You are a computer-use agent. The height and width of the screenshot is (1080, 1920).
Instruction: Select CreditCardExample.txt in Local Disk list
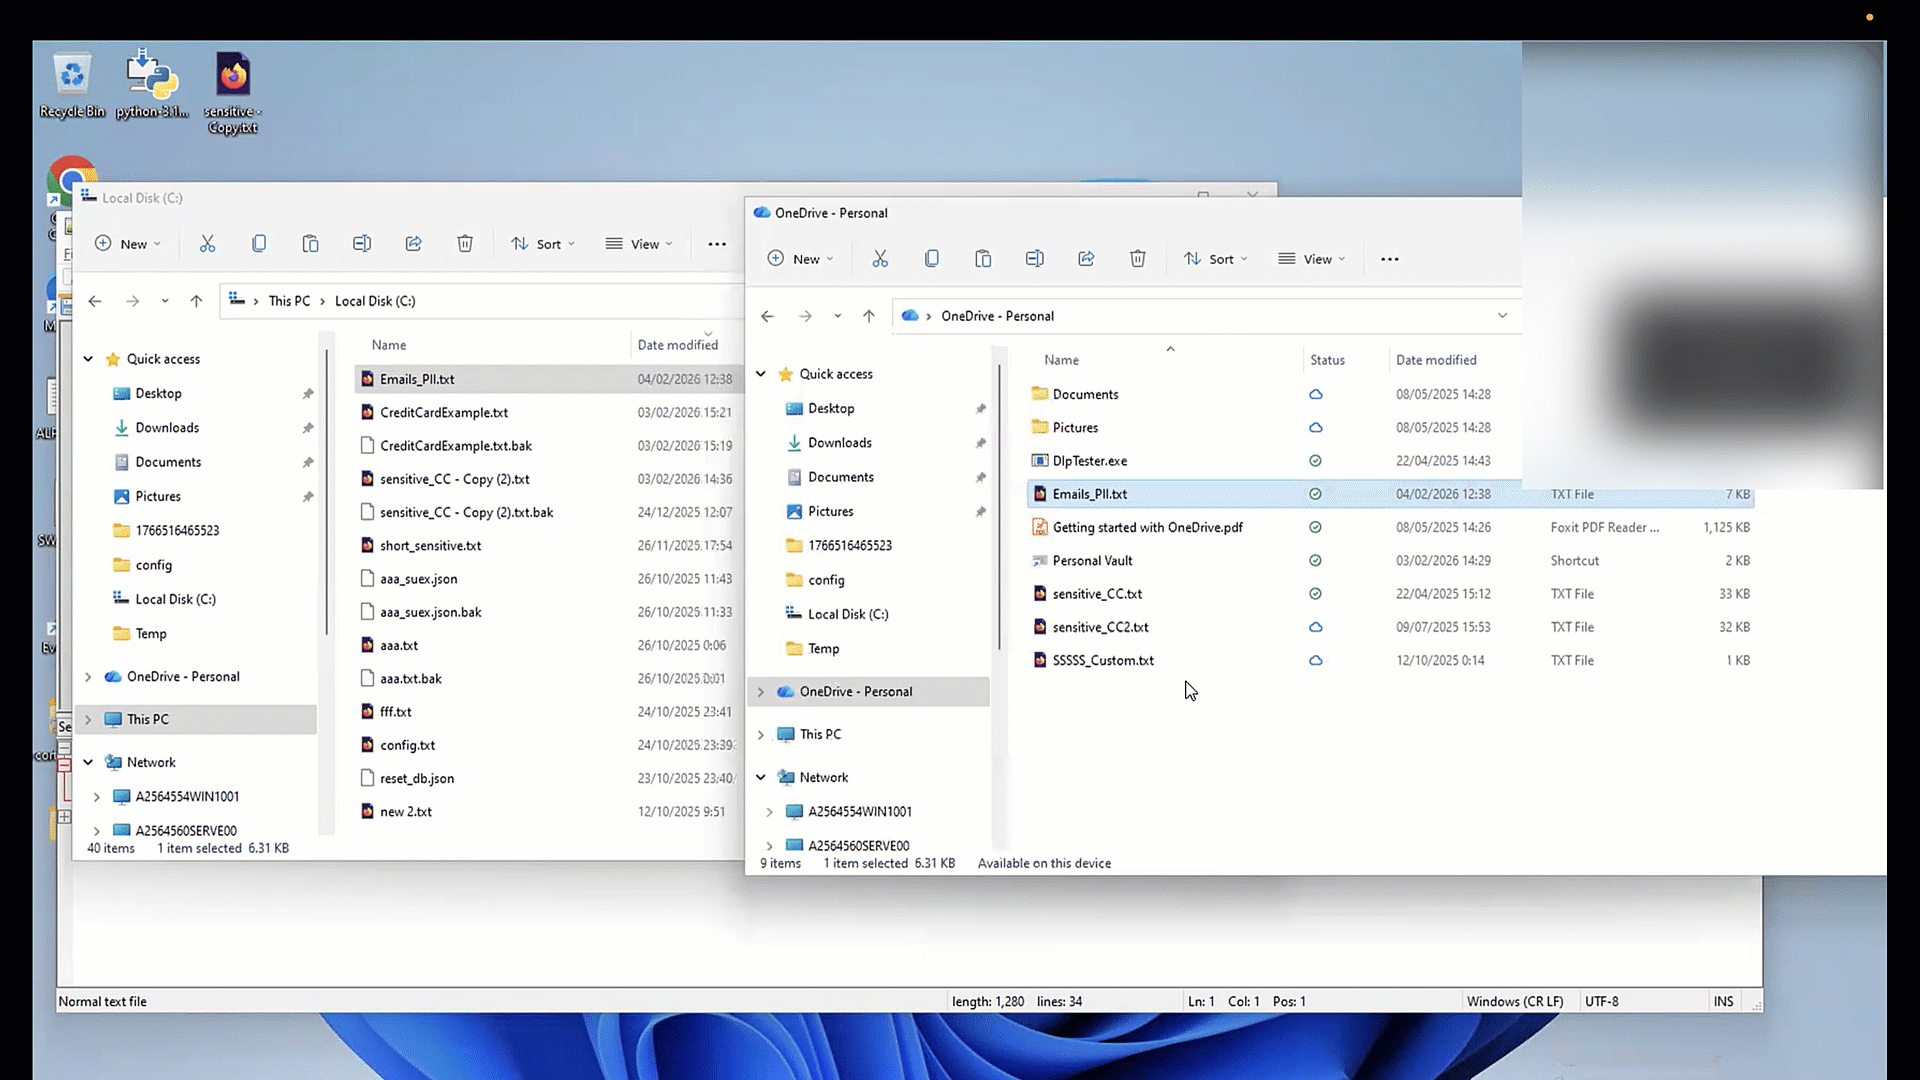tap(444, 412)
